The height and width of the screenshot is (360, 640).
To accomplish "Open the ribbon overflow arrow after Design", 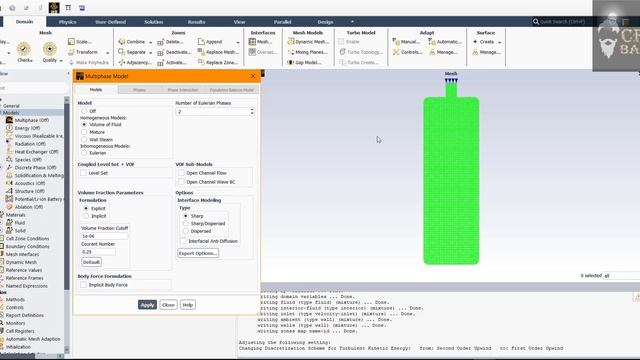I will pos(352,22).
